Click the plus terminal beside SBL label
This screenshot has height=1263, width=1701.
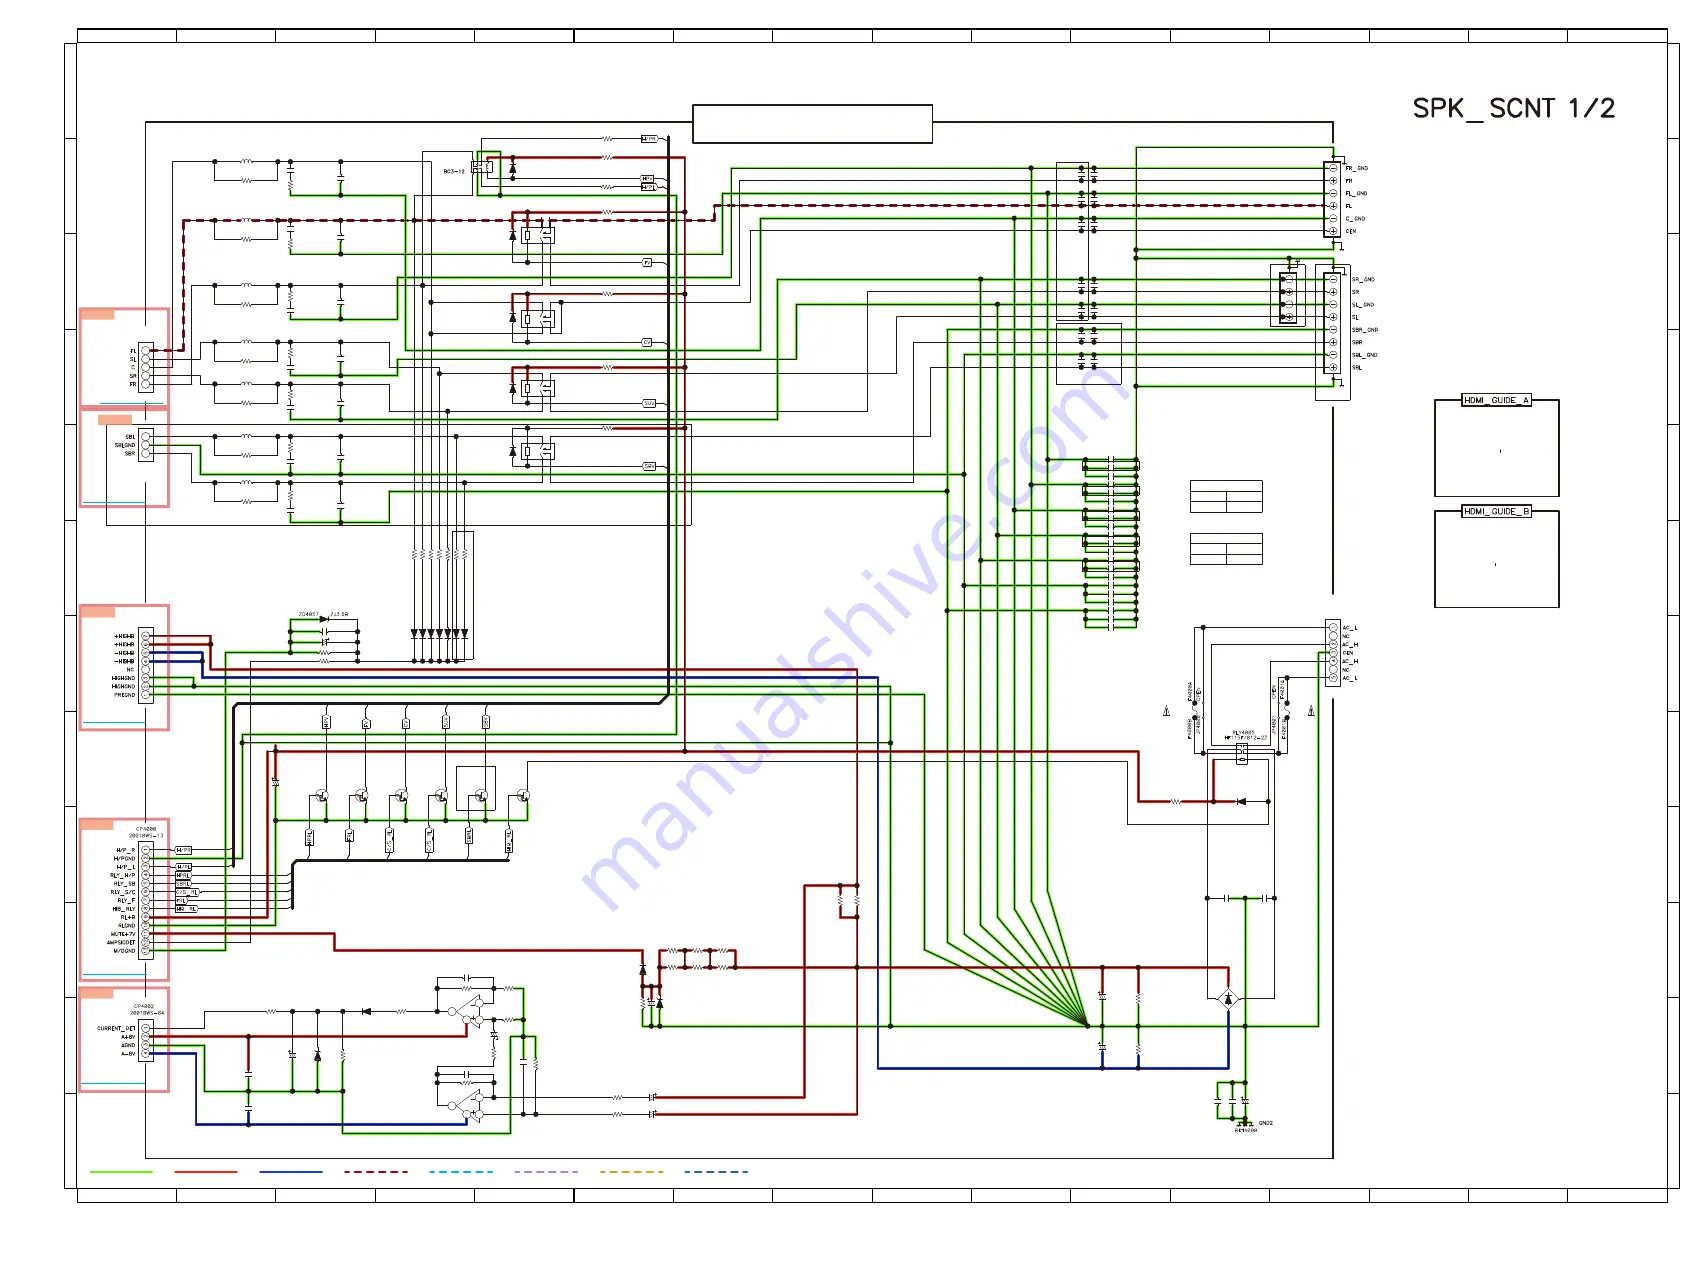click(1333, 367)
